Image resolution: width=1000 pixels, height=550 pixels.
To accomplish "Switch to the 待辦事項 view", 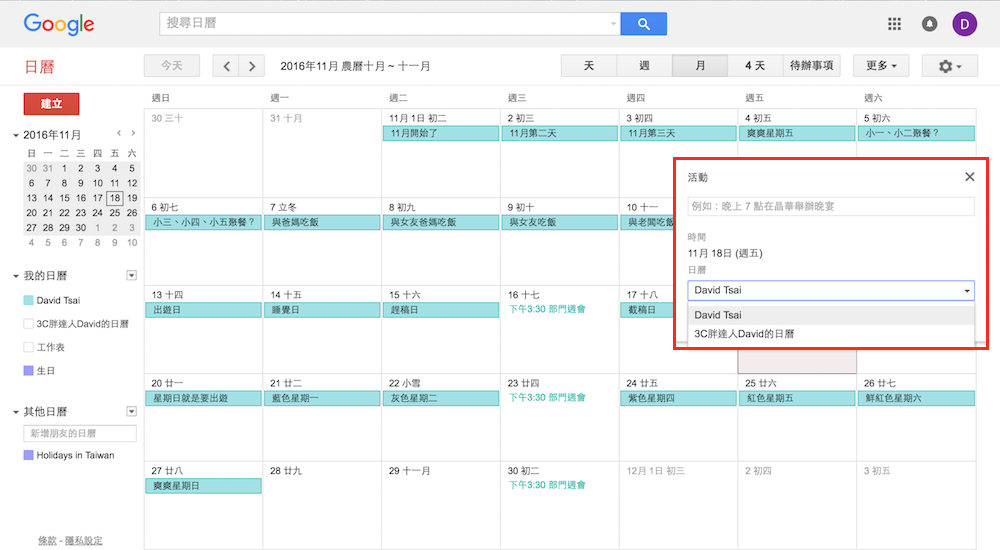I will coord(811,66).
